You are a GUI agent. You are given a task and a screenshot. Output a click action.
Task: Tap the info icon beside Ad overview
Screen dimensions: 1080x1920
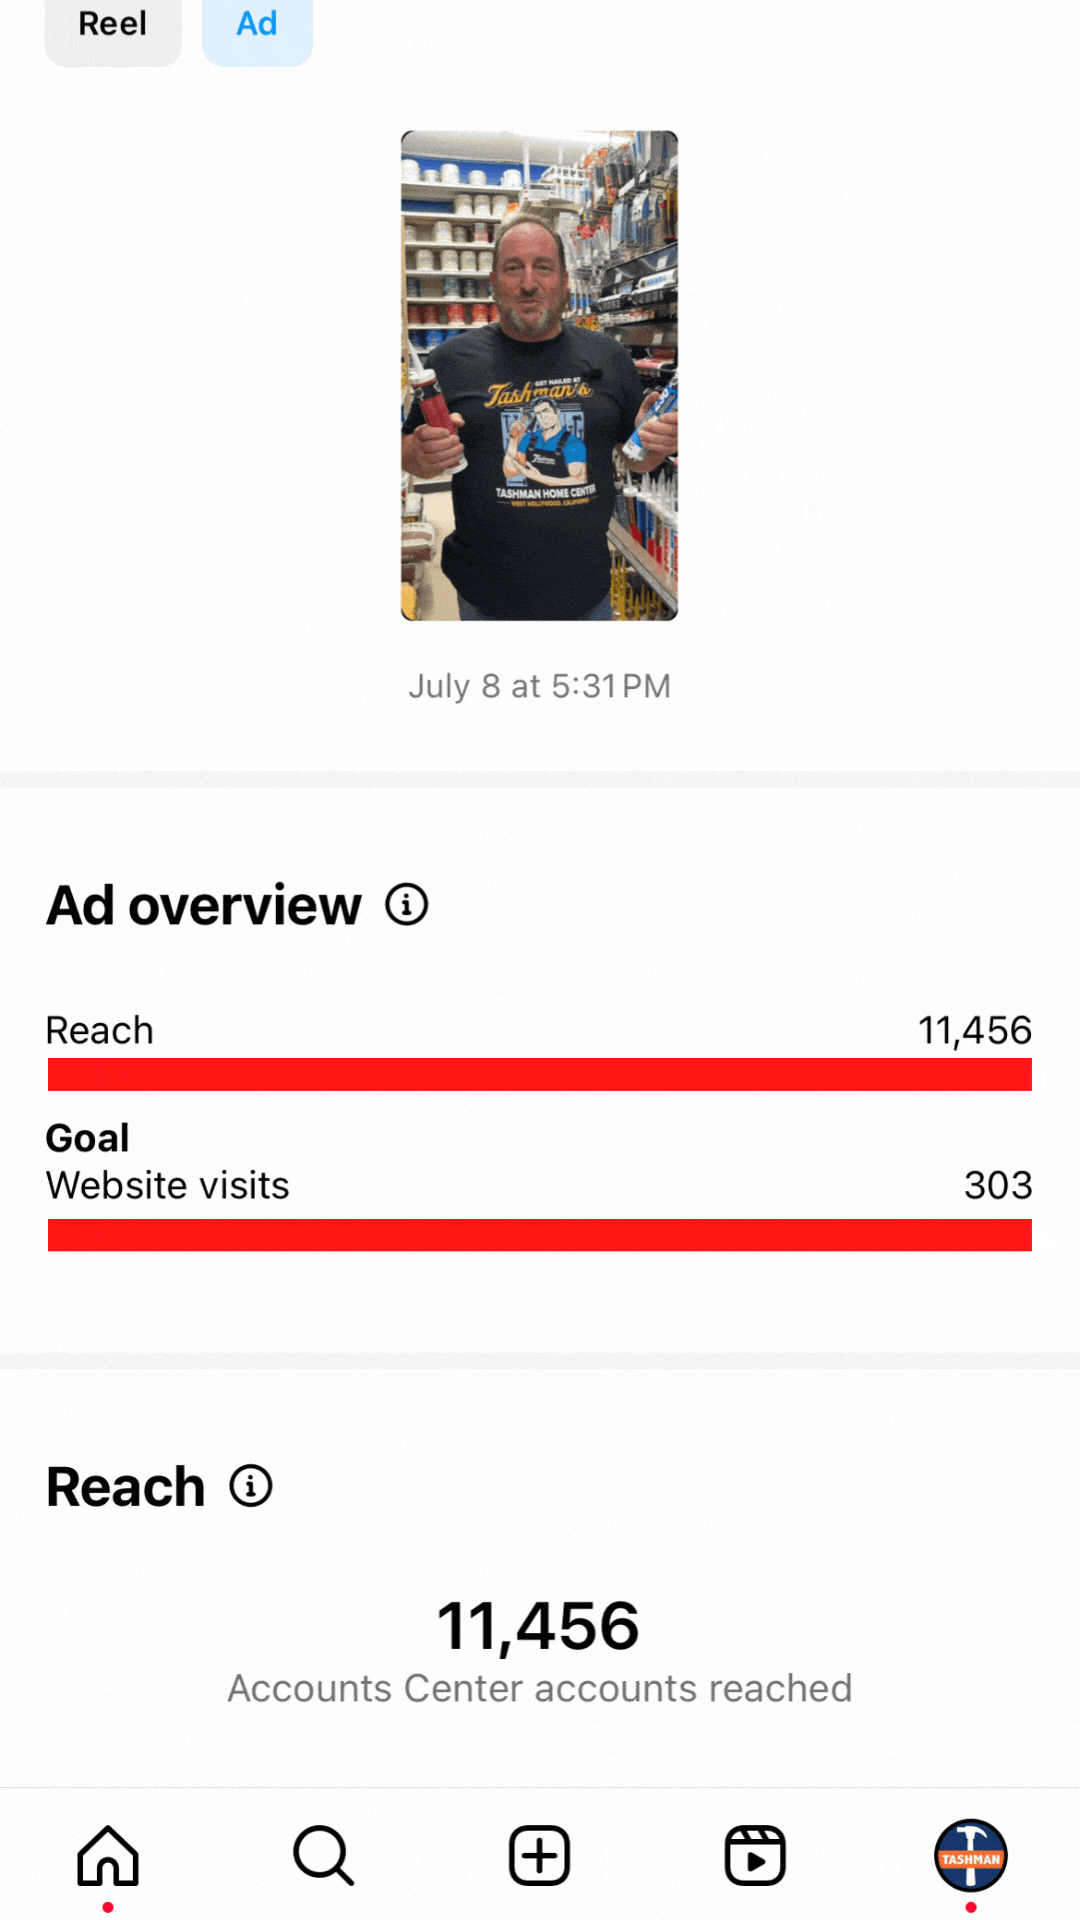click(x=407, y=905)
